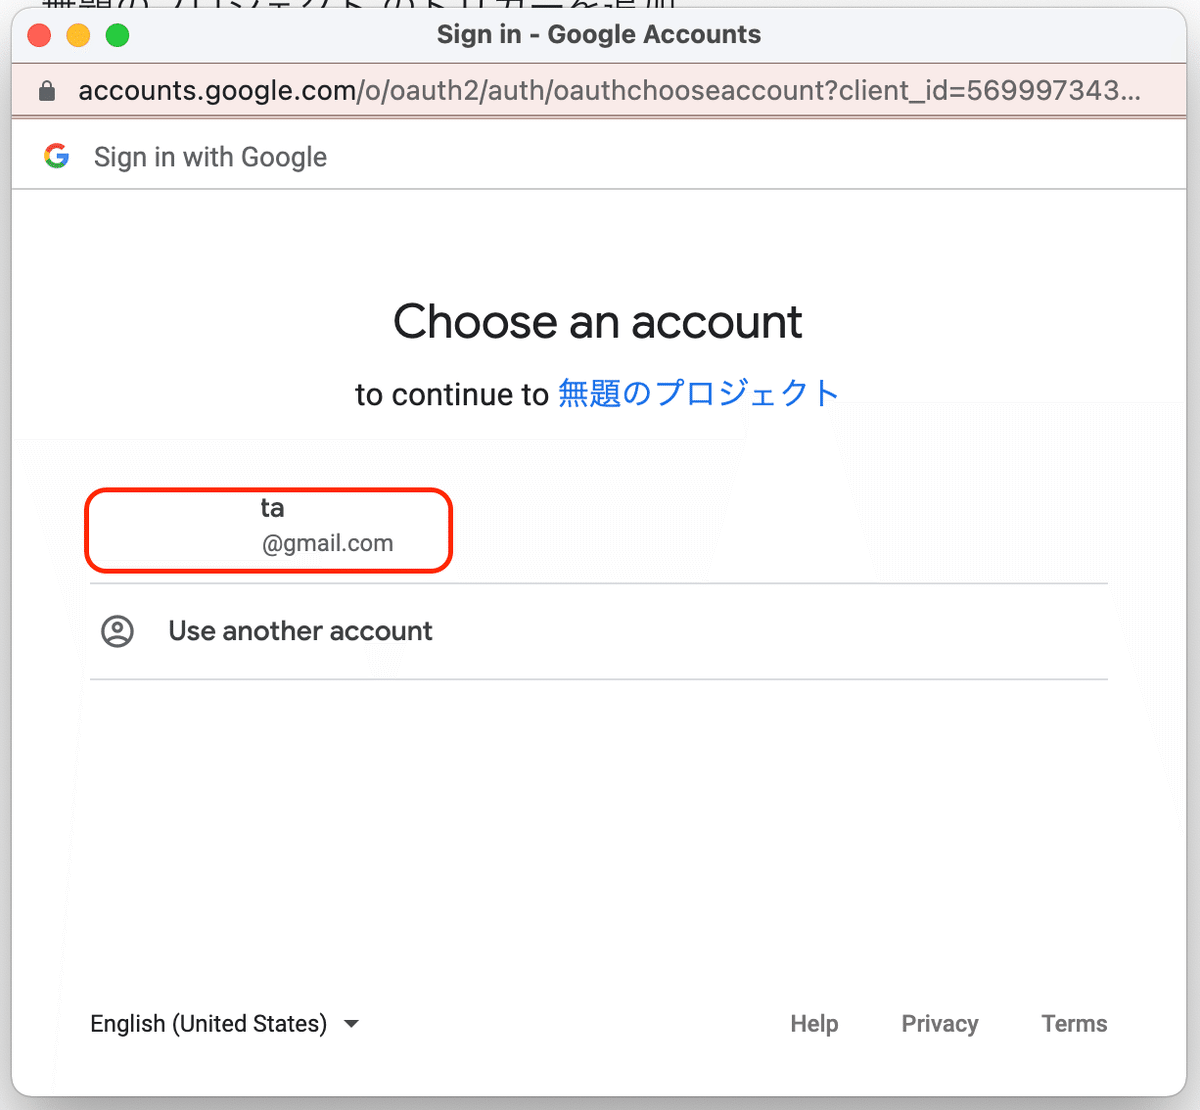This screenshot has width=1200, height=1110.
Task: Maximize the window with green button
Action: point(117,35)
